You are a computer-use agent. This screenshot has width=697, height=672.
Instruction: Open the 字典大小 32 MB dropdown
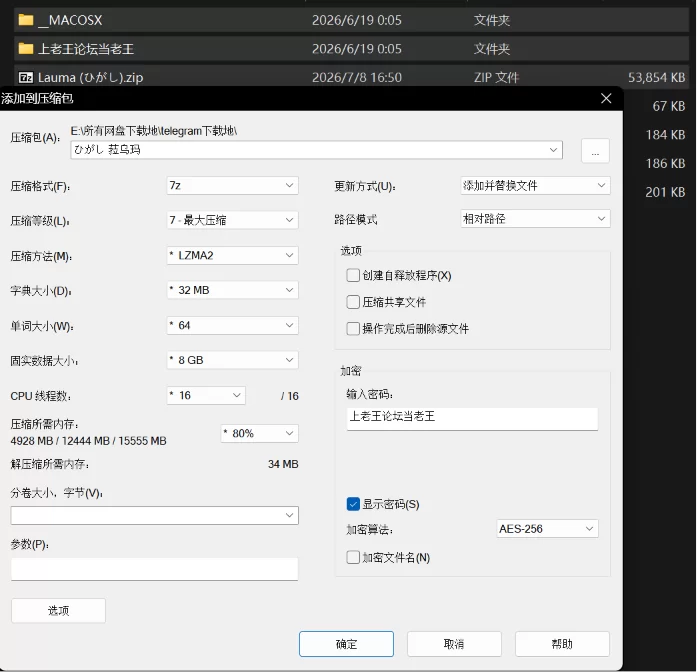point(232,290)
